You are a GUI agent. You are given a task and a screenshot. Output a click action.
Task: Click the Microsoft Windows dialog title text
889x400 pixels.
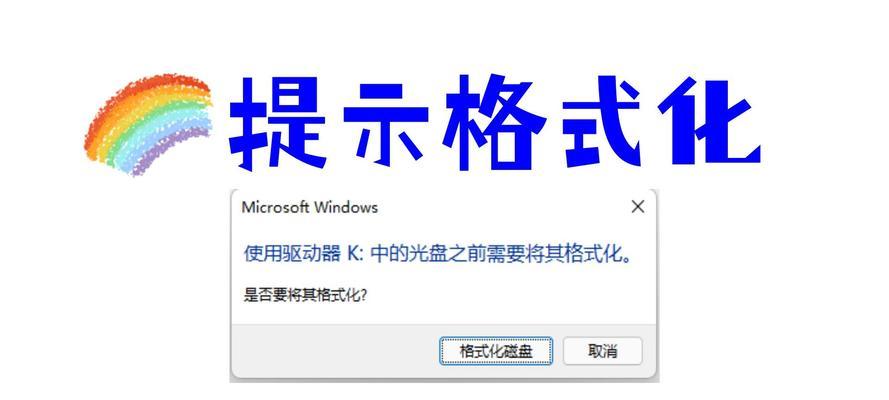pyautogui.click(x=310, y=207)
